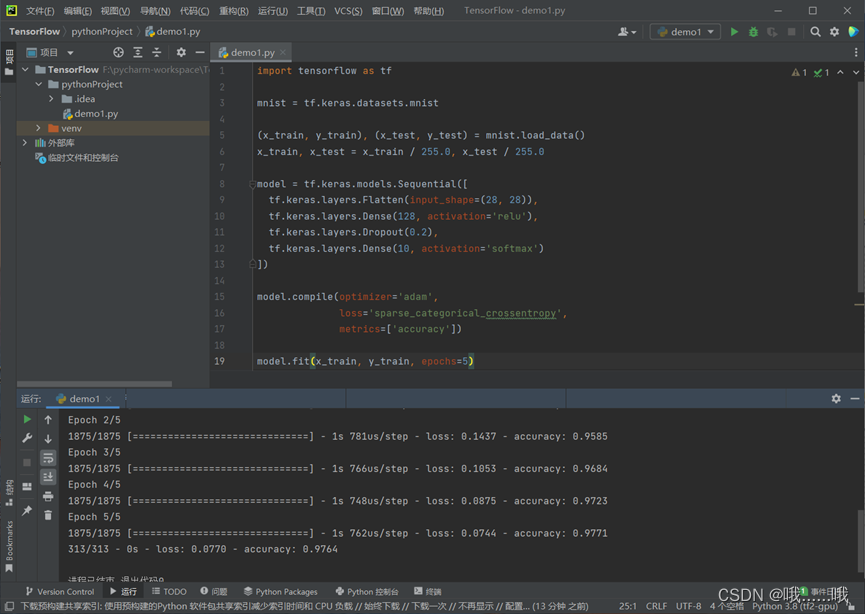Screen dimensions: 865x614
Task: Click the stop button in top toolbar
Action: (791, 32)
